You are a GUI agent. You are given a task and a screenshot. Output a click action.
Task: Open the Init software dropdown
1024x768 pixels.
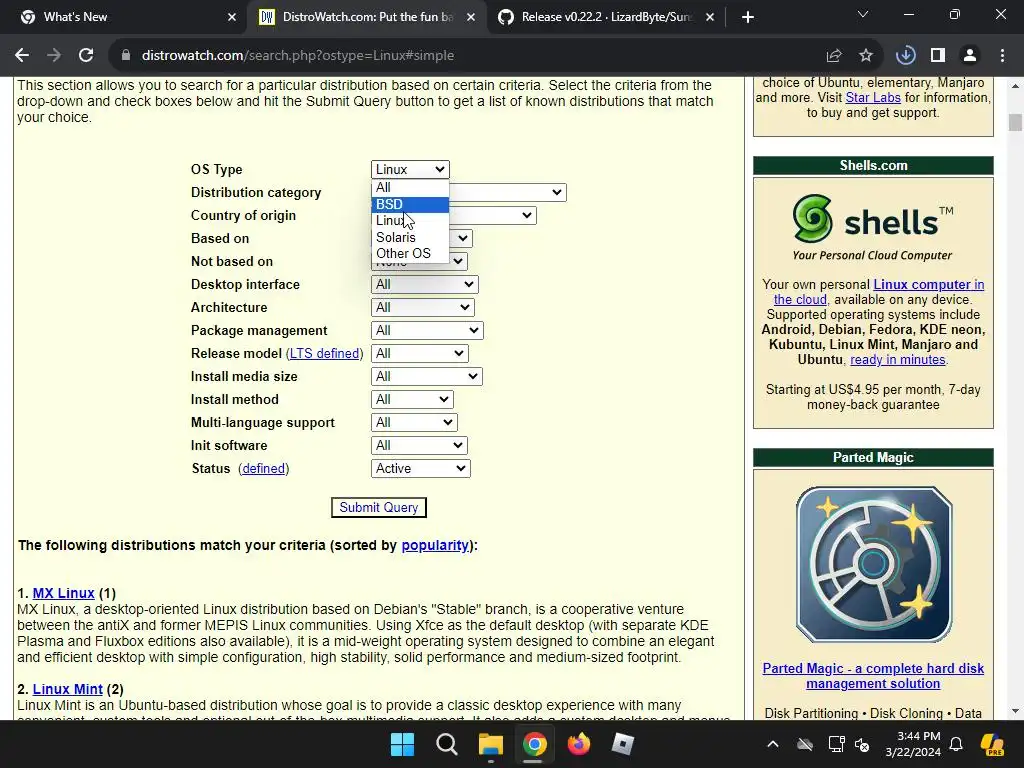[419, 445]
